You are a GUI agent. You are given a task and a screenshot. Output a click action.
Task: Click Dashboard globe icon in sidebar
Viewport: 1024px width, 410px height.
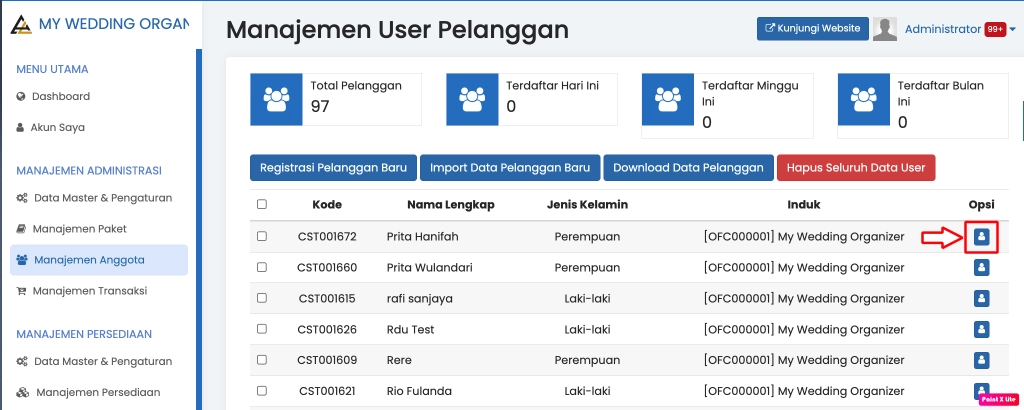click(x=21, y=97)
